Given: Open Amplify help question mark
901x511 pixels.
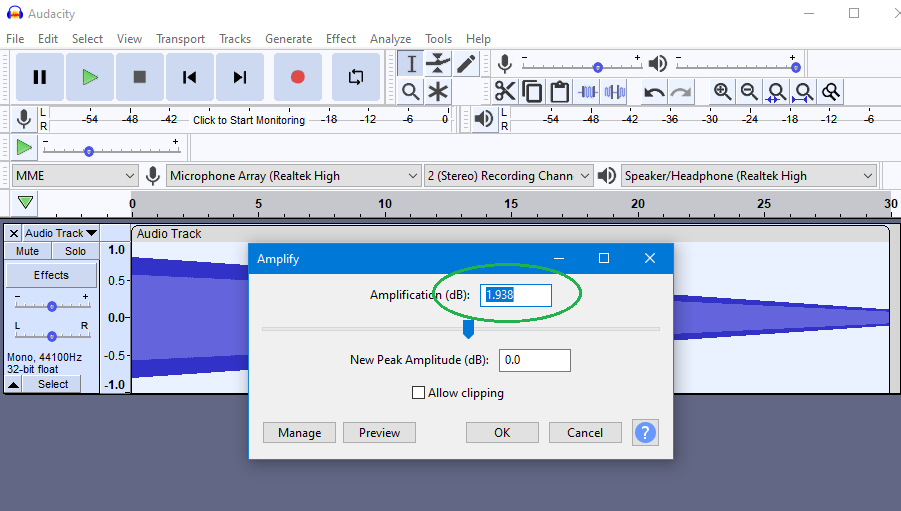Looking at the screenshot, I should 645,432.
